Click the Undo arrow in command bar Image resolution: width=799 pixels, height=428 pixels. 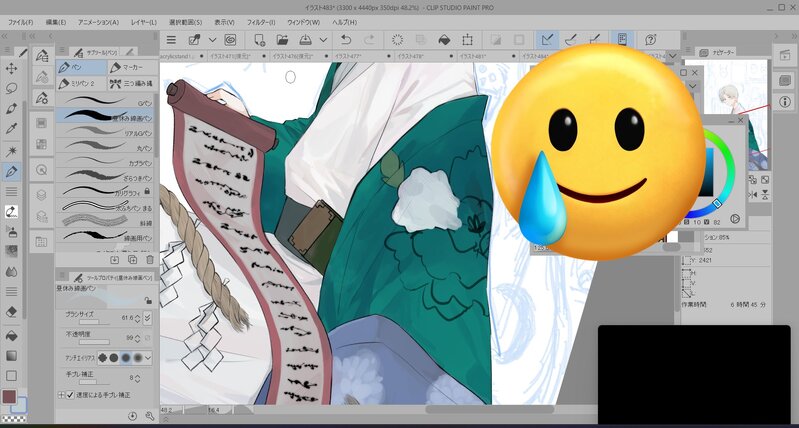click(x=344, y=40)
